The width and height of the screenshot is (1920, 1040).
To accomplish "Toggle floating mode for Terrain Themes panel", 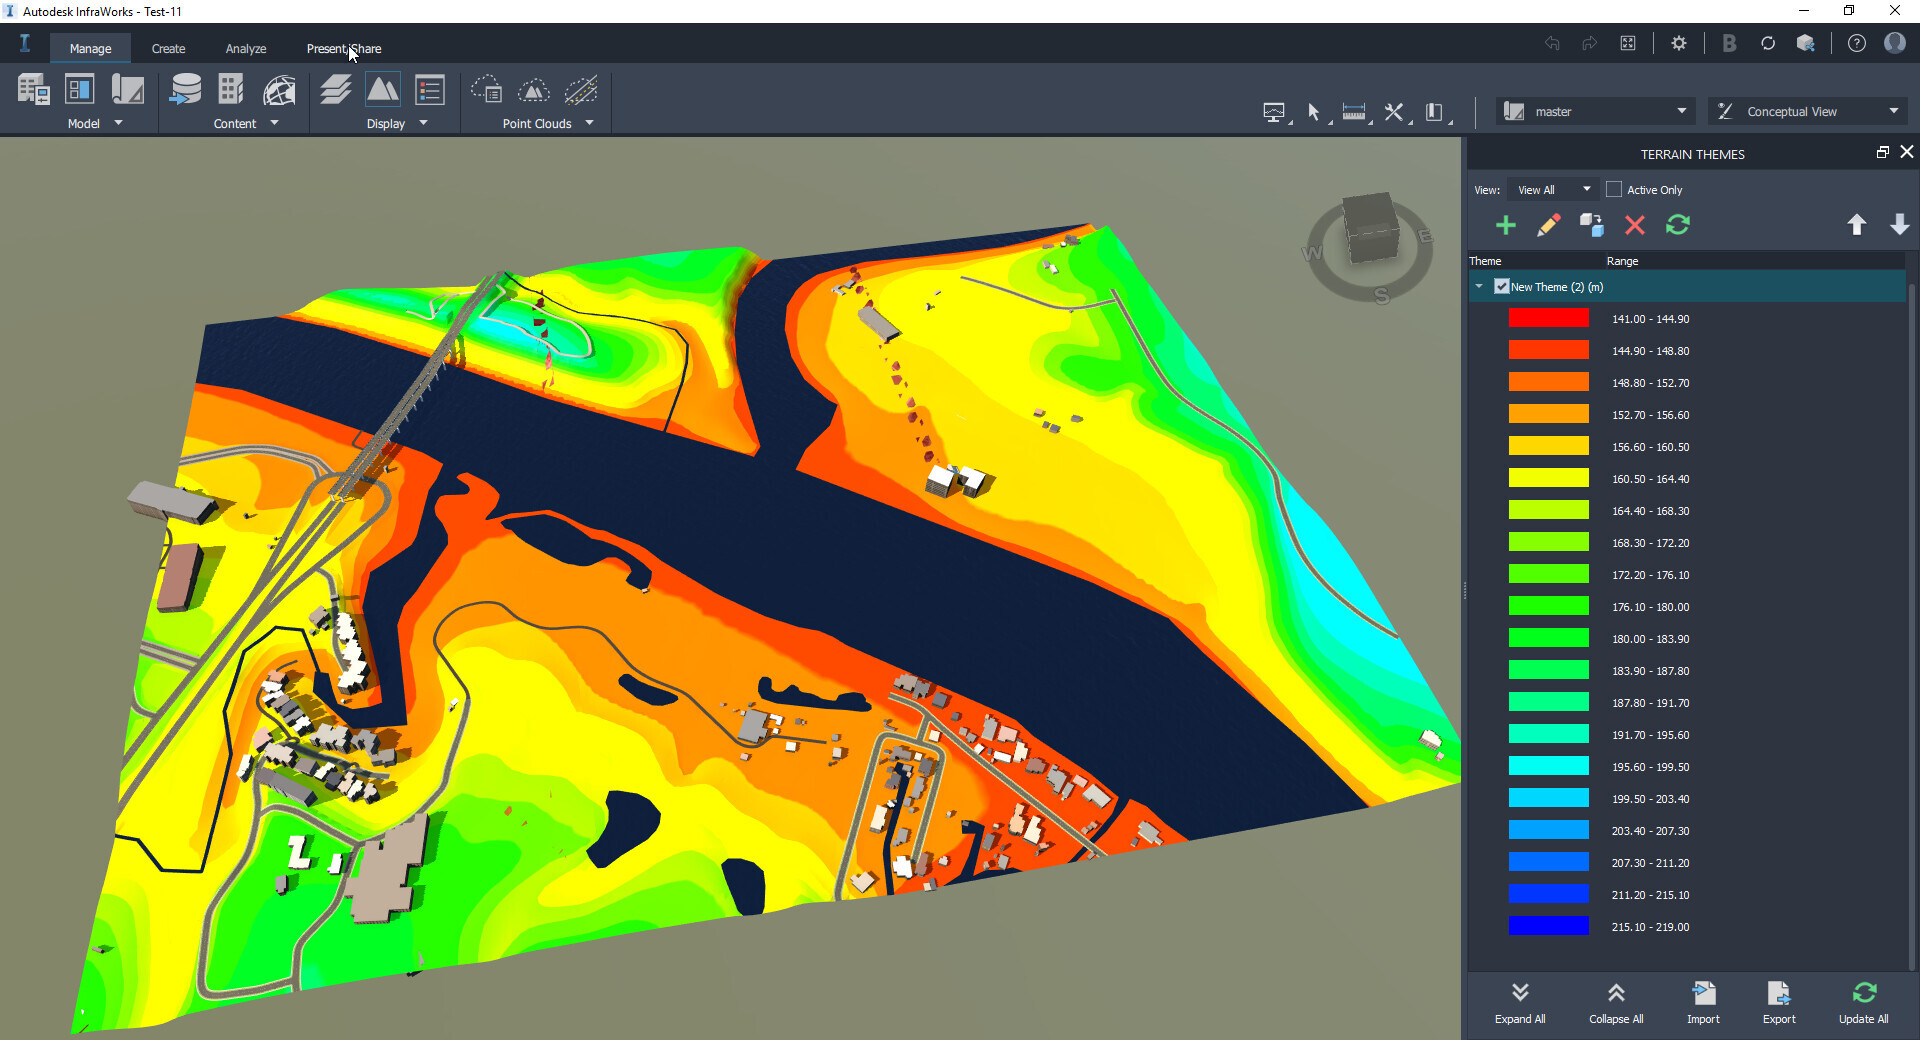I will coord(1882,153).
